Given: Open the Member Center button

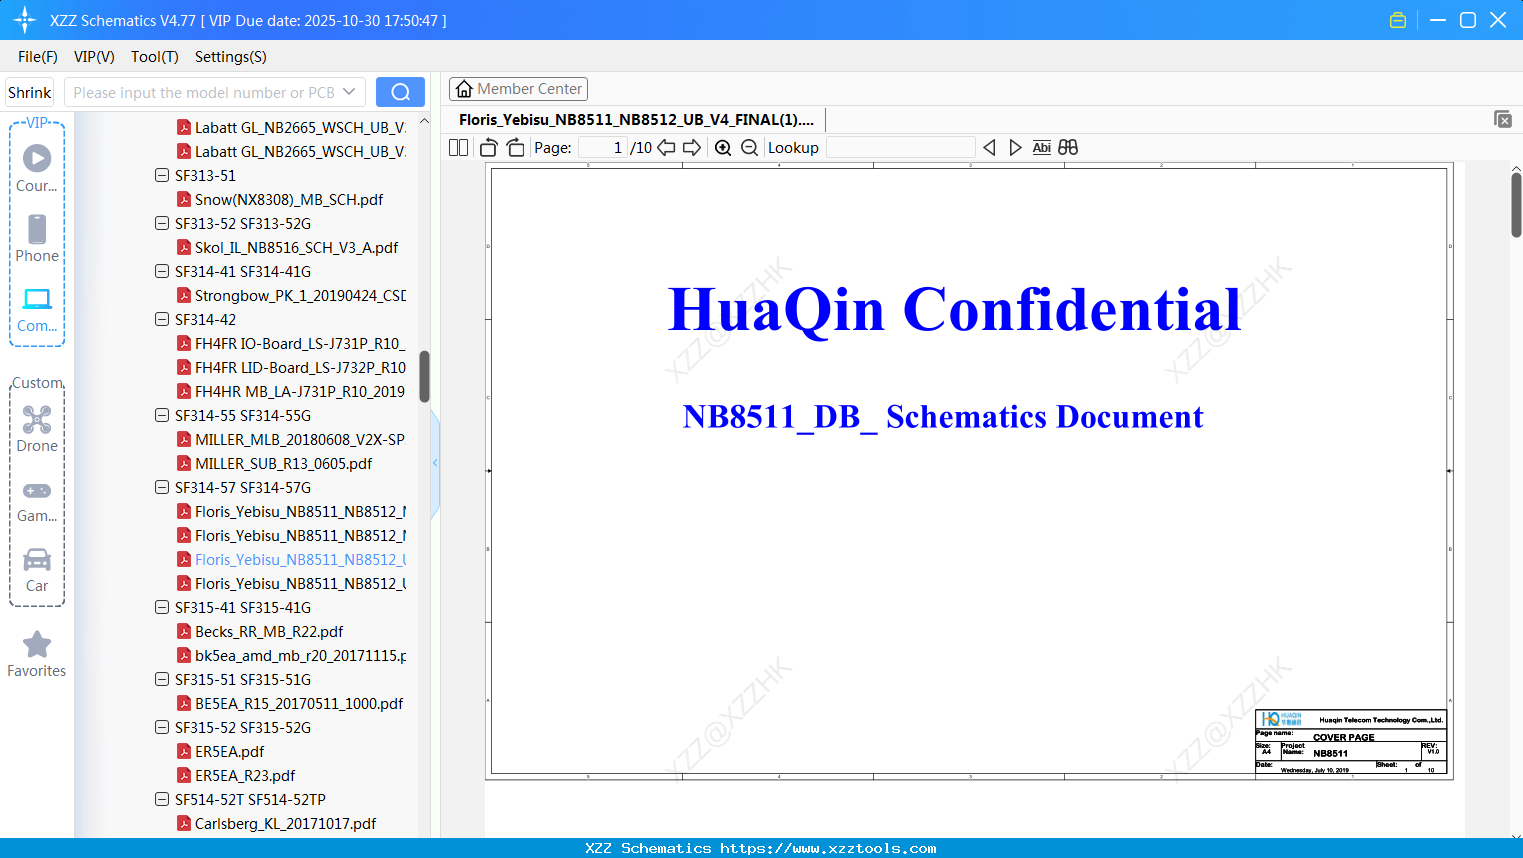Looking at the screenshot, I should coord(518,89).
